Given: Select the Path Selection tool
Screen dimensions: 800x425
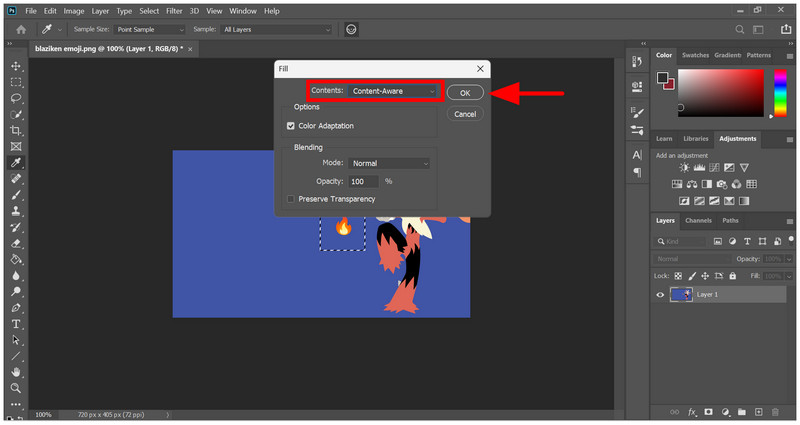Looking at the screenshot, I should click(16, 340).
